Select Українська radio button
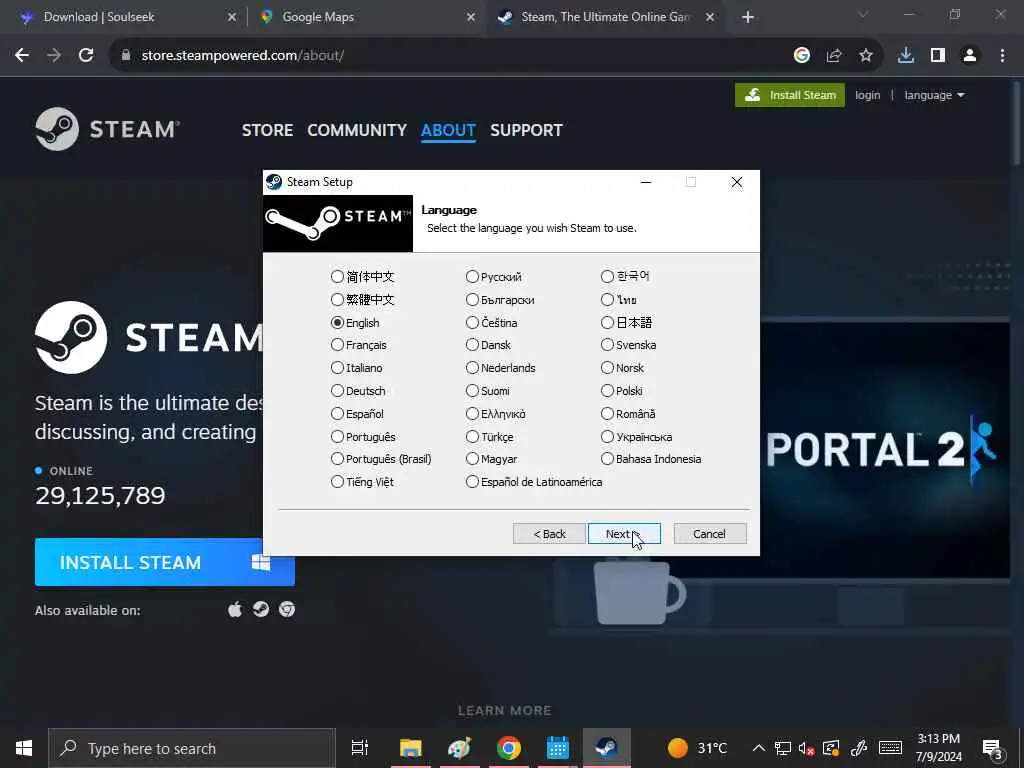 pos(607,436)
